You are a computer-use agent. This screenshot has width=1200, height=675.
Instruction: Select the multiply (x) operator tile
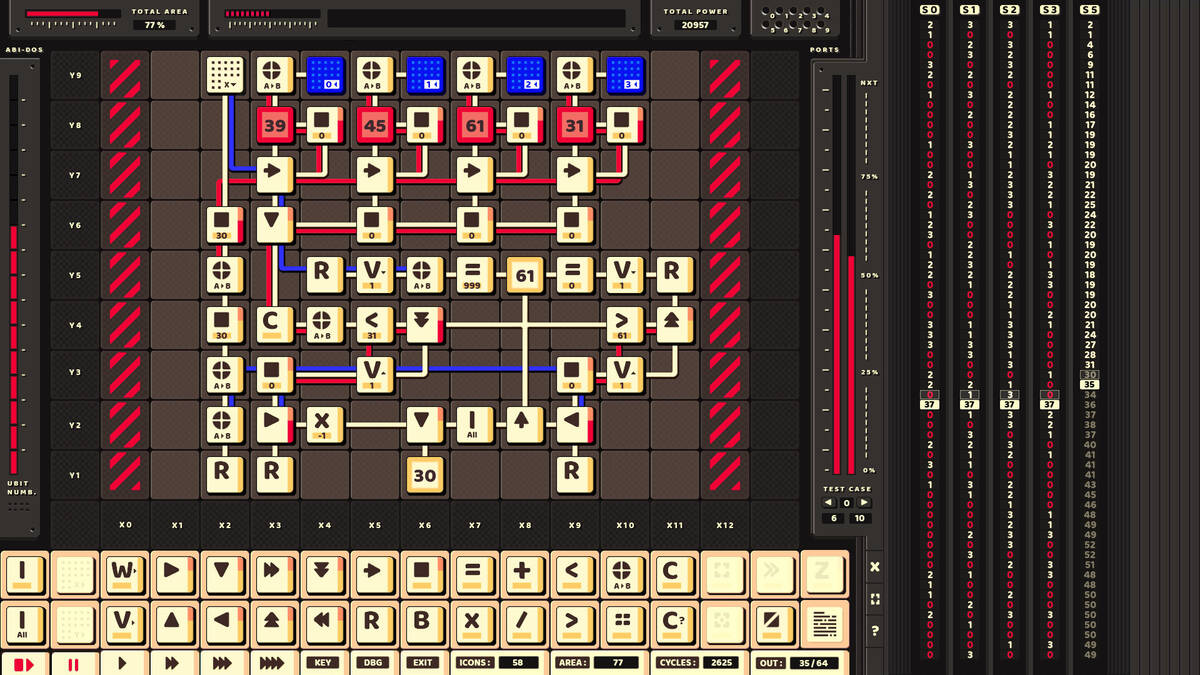[x=472, y=623]
